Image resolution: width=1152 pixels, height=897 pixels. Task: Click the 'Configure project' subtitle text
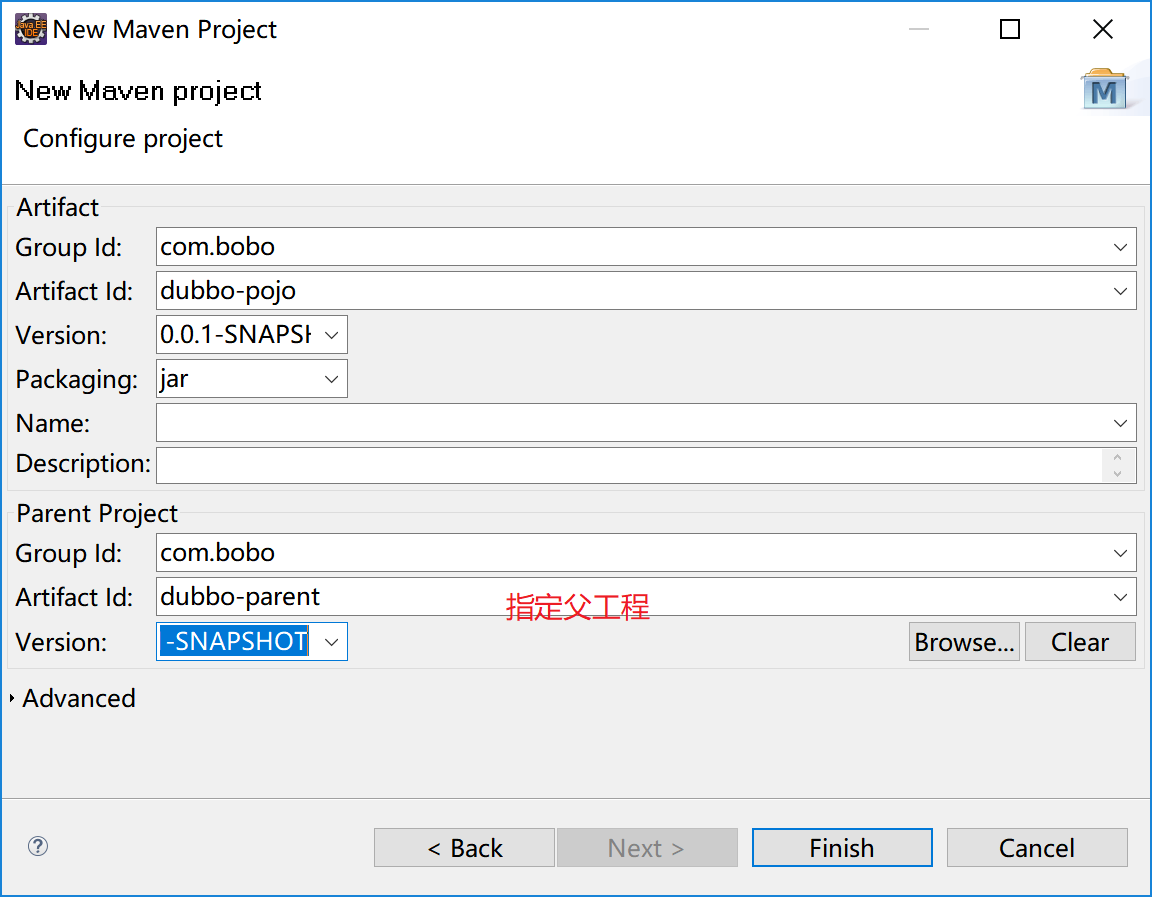[123, 139]
